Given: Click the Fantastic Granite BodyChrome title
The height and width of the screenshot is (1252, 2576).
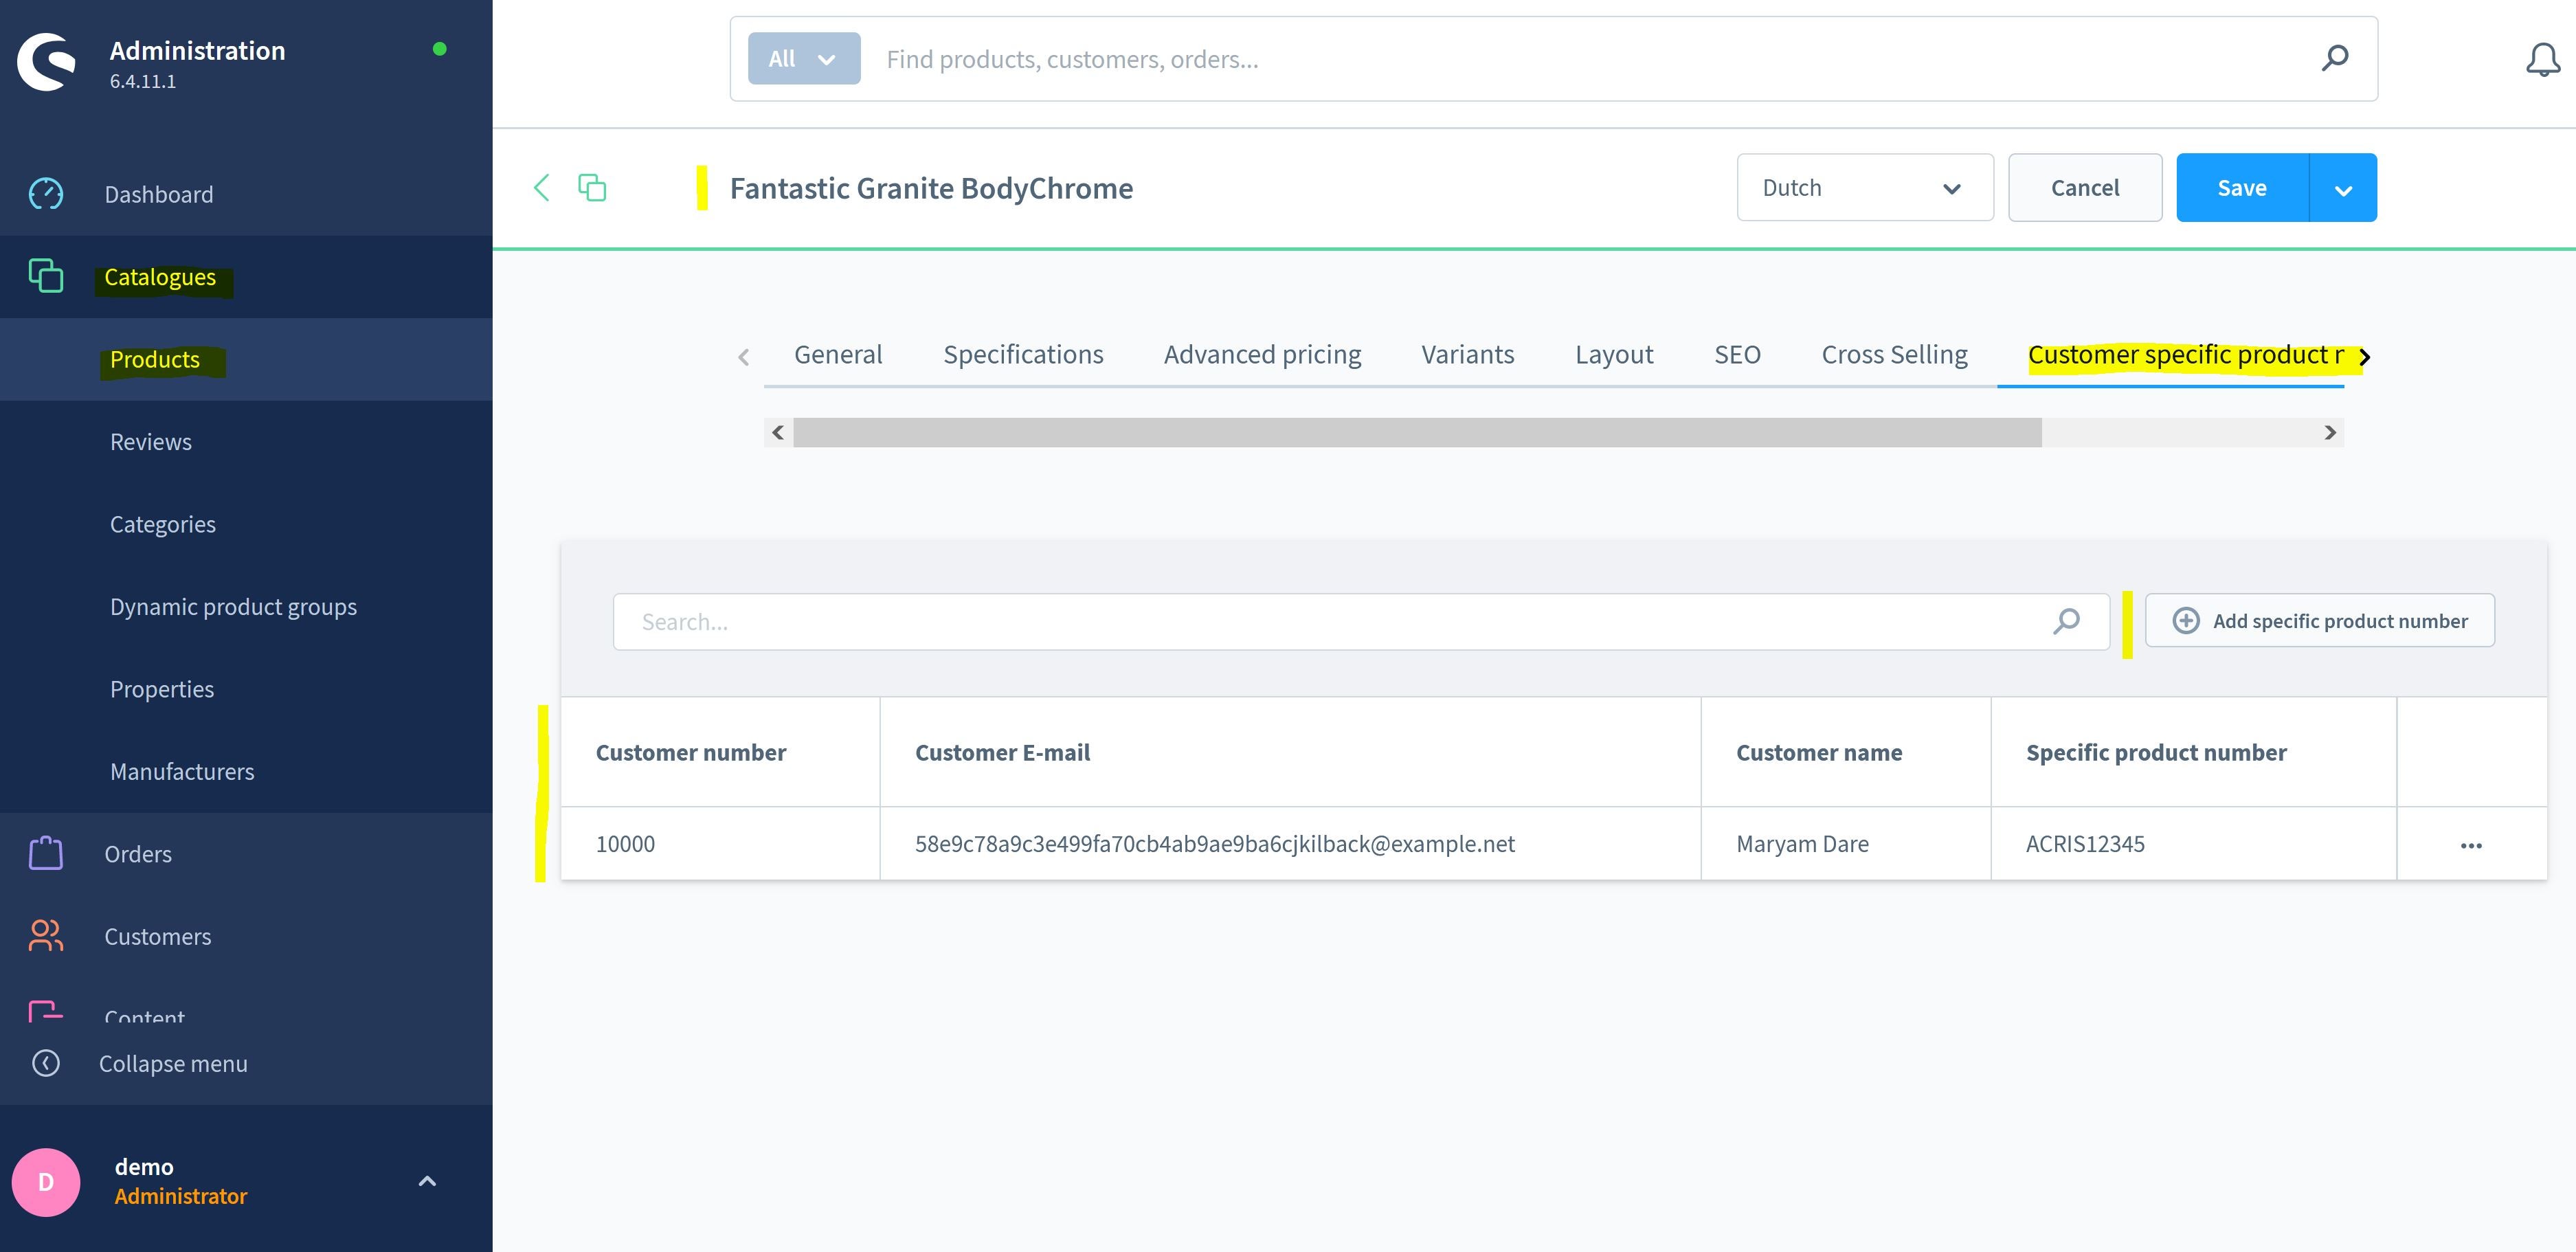Looking at the screenshot, I should tap(931, 188).
